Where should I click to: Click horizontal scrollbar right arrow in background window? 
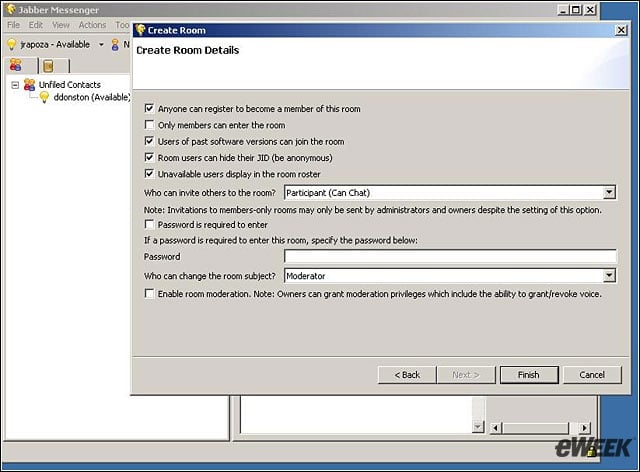point(584,428)
